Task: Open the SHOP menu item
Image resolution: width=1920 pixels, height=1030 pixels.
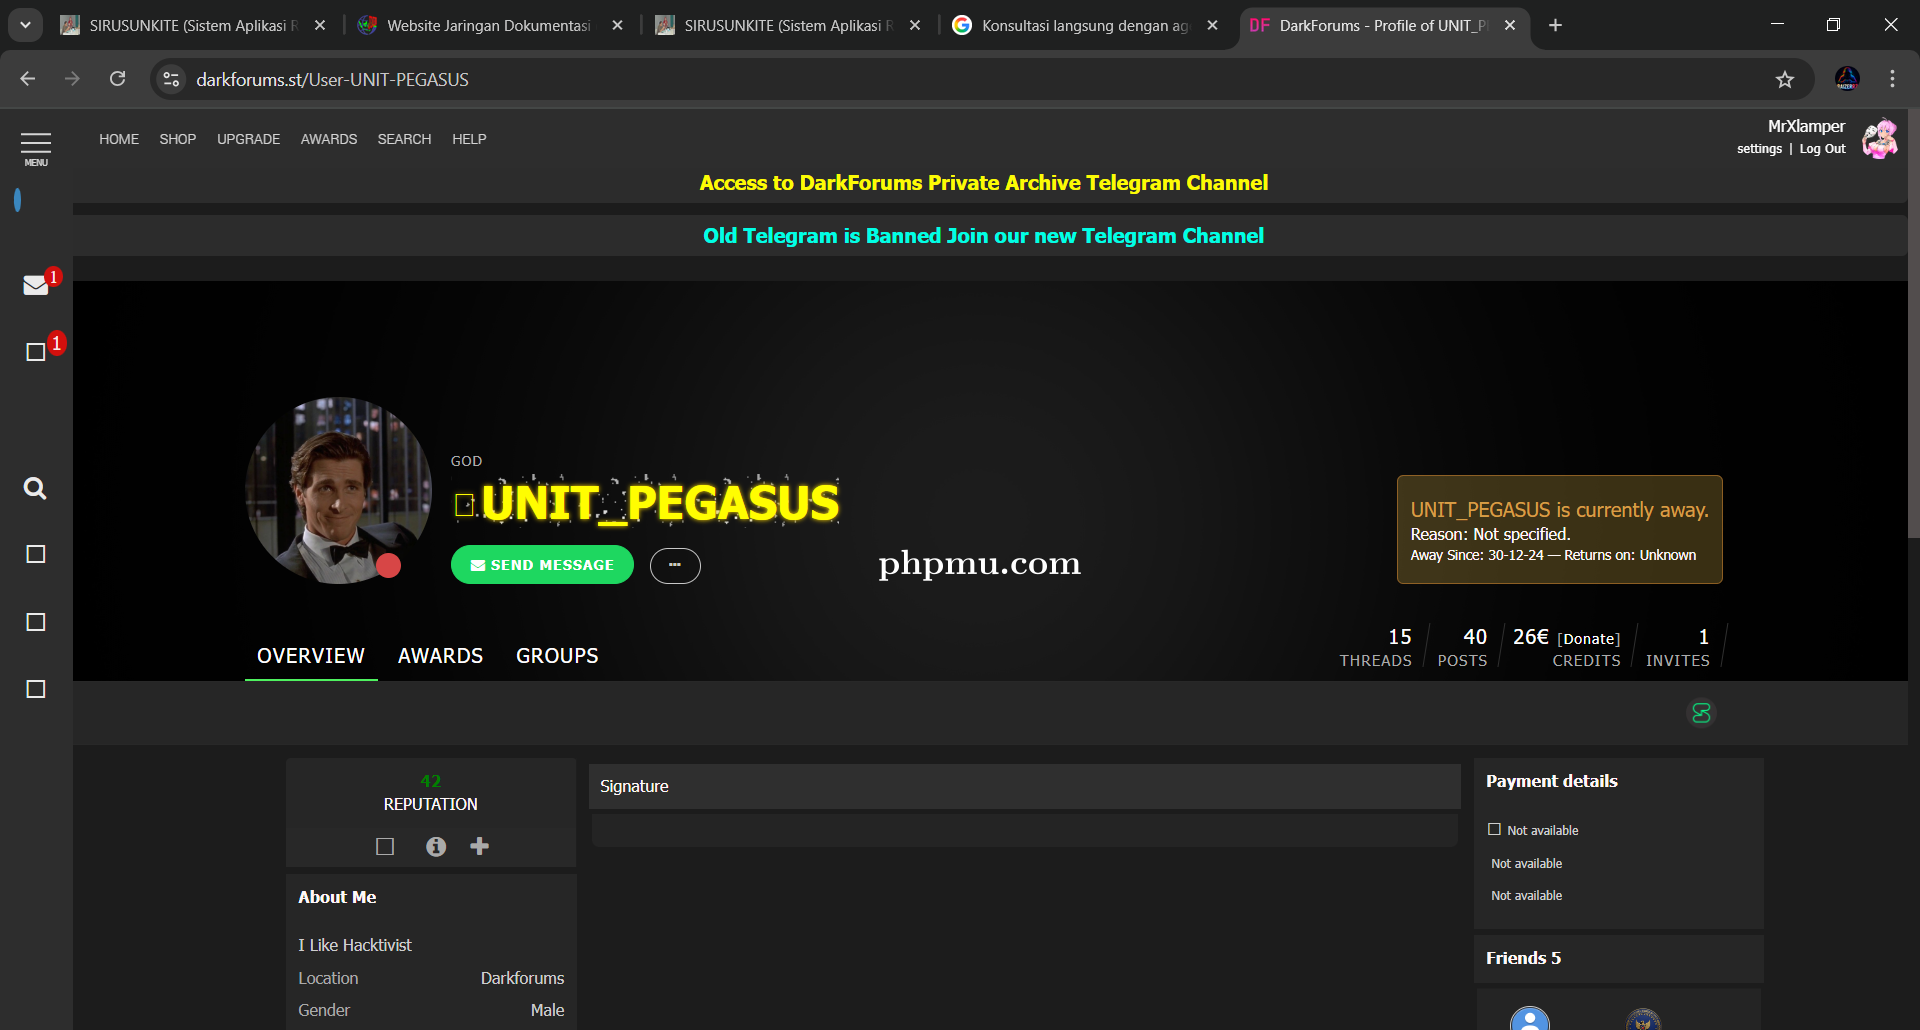Action: [x=178, y=139]
